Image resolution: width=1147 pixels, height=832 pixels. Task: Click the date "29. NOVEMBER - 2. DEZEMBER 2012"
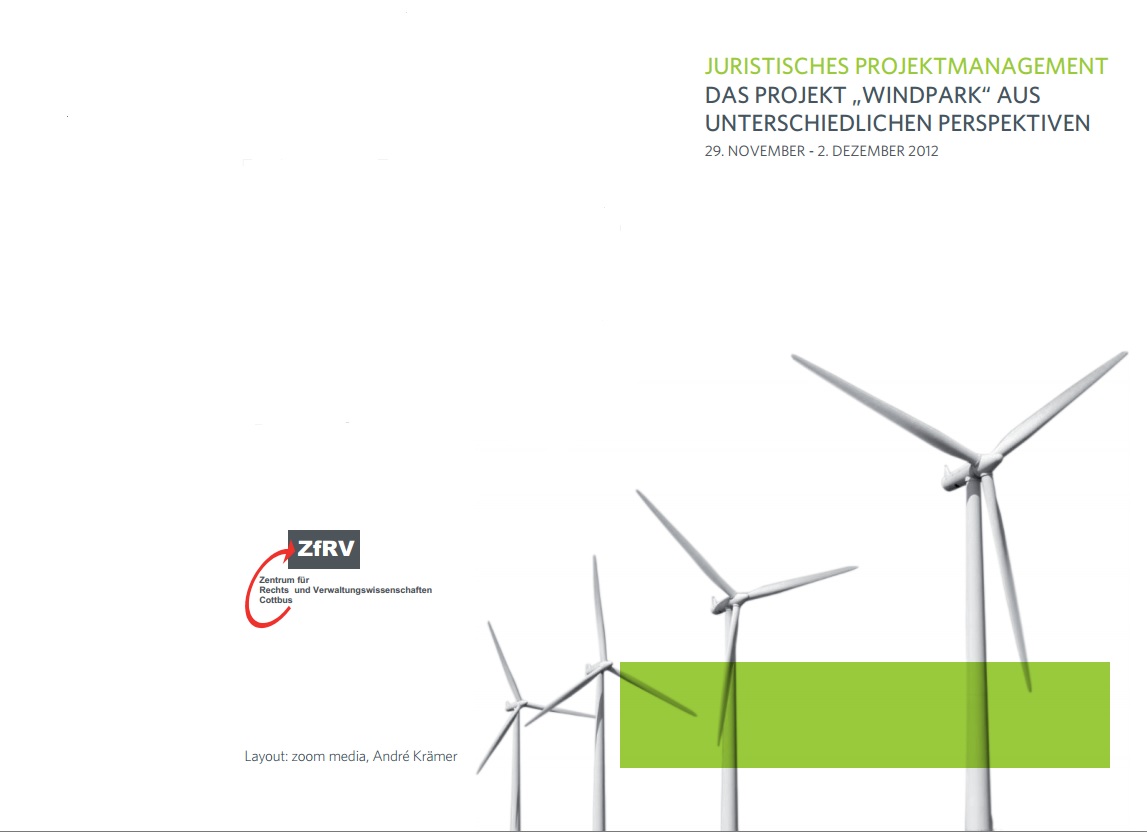click(821, 151)
